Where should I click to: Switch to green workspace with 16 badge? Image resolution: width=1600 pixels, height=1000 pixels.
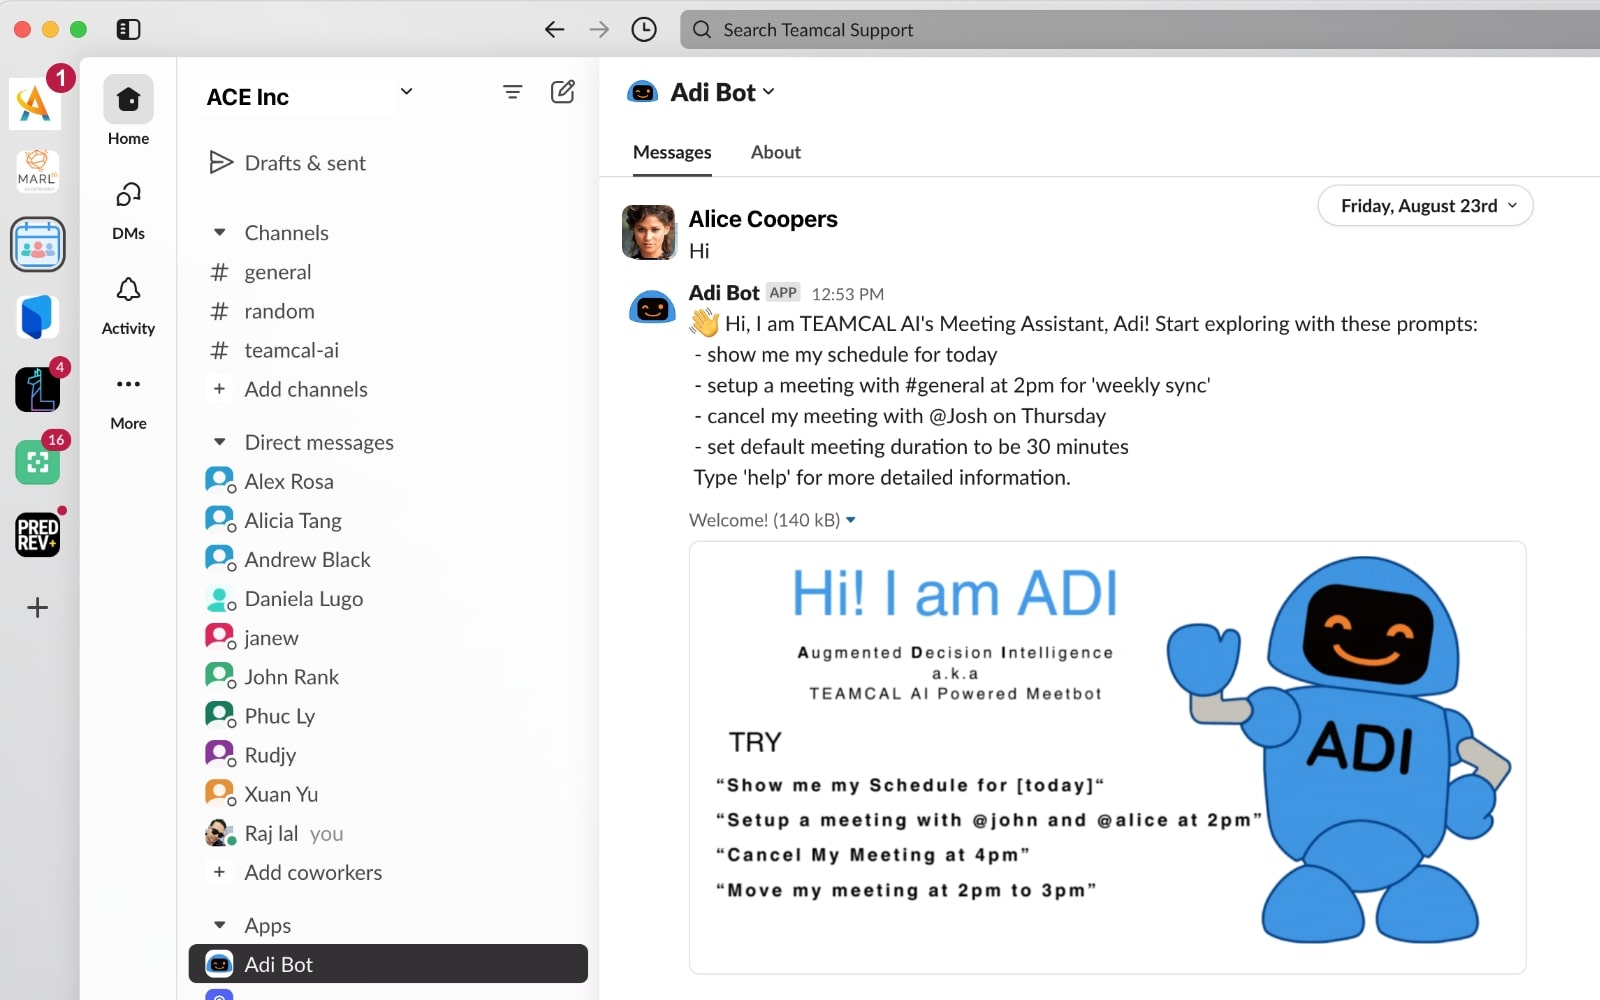(x=37, y=462)
